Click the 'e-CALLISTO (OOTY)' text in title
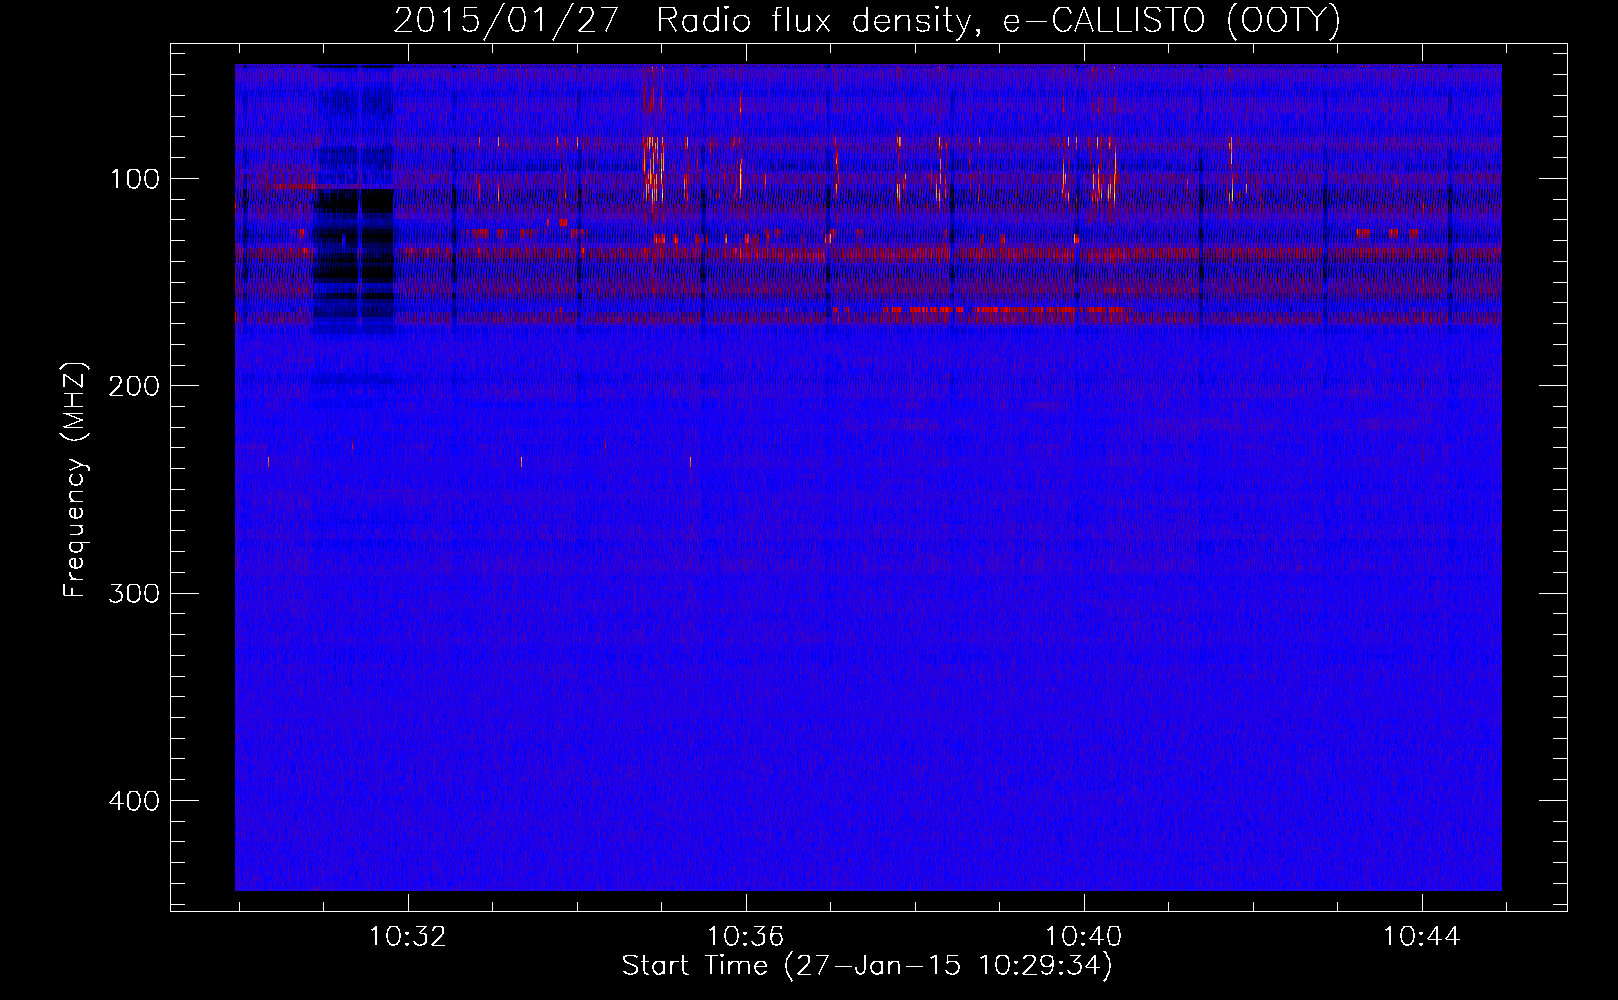 tap(1172, 21)
